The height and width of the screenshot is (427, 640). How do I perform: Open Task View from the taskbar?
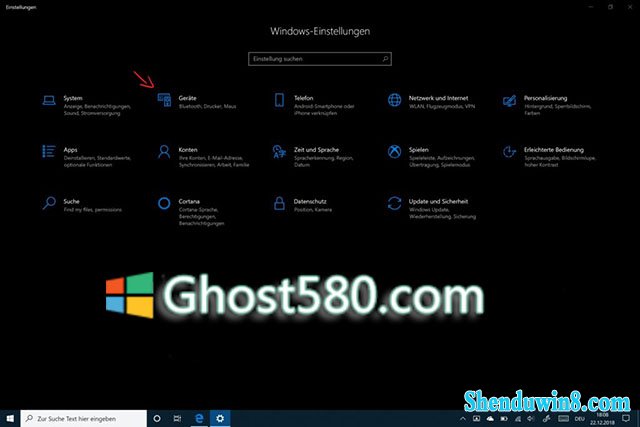177,418
